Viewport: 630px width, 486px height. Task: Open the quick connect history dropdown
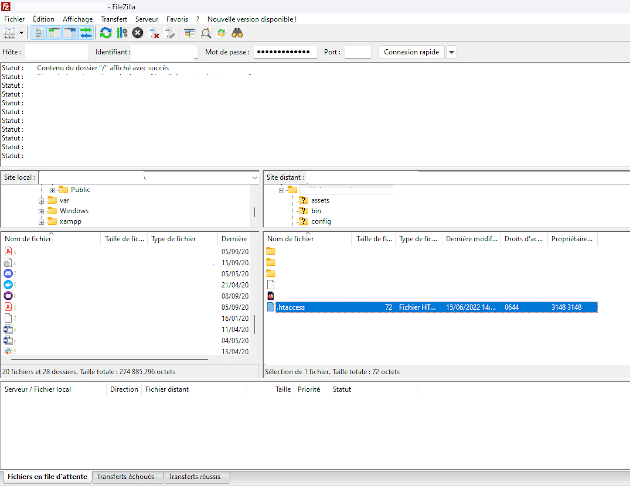click(x=452, y=52)
